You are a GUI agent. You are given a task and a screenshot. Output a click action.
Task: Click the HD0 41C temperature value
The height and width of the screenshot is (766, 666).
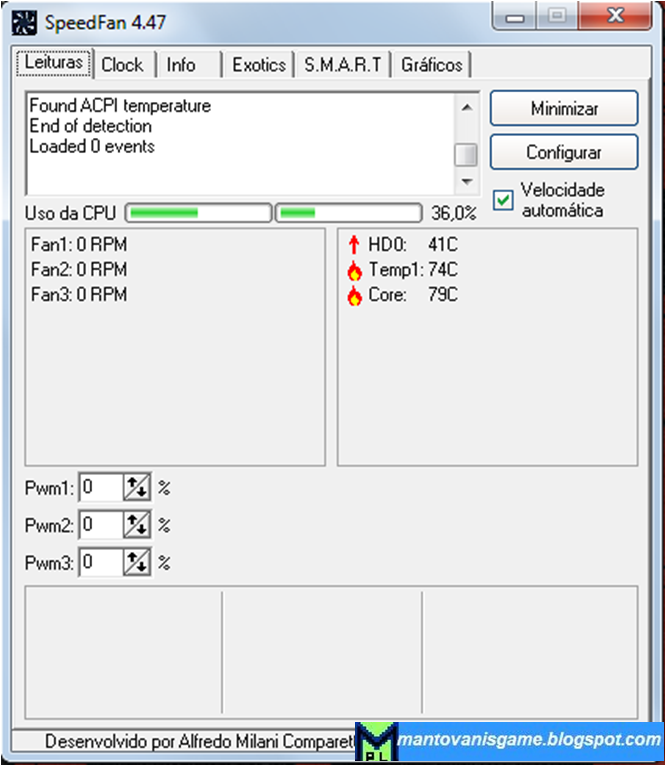click(x=443, y=244)
